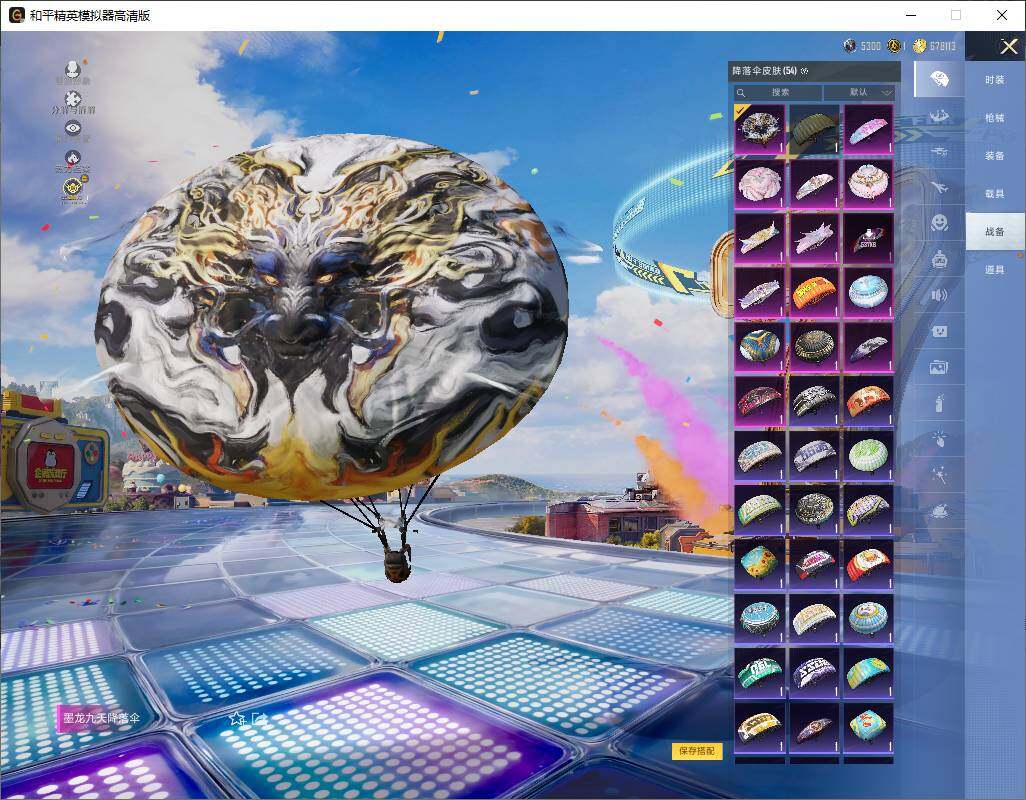Screen dimensions: 1026x800
Task: Open the smiley emote category icon
Action: tap(939, 223)
